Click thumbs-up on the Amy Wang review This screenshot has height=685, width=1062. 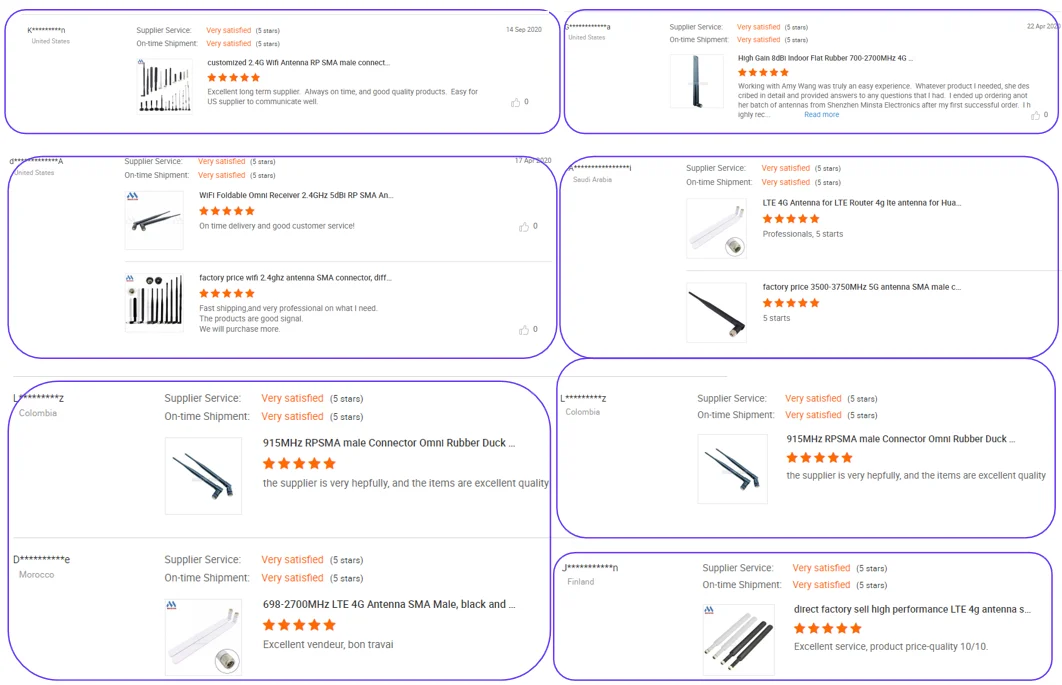coord(1035,115)
